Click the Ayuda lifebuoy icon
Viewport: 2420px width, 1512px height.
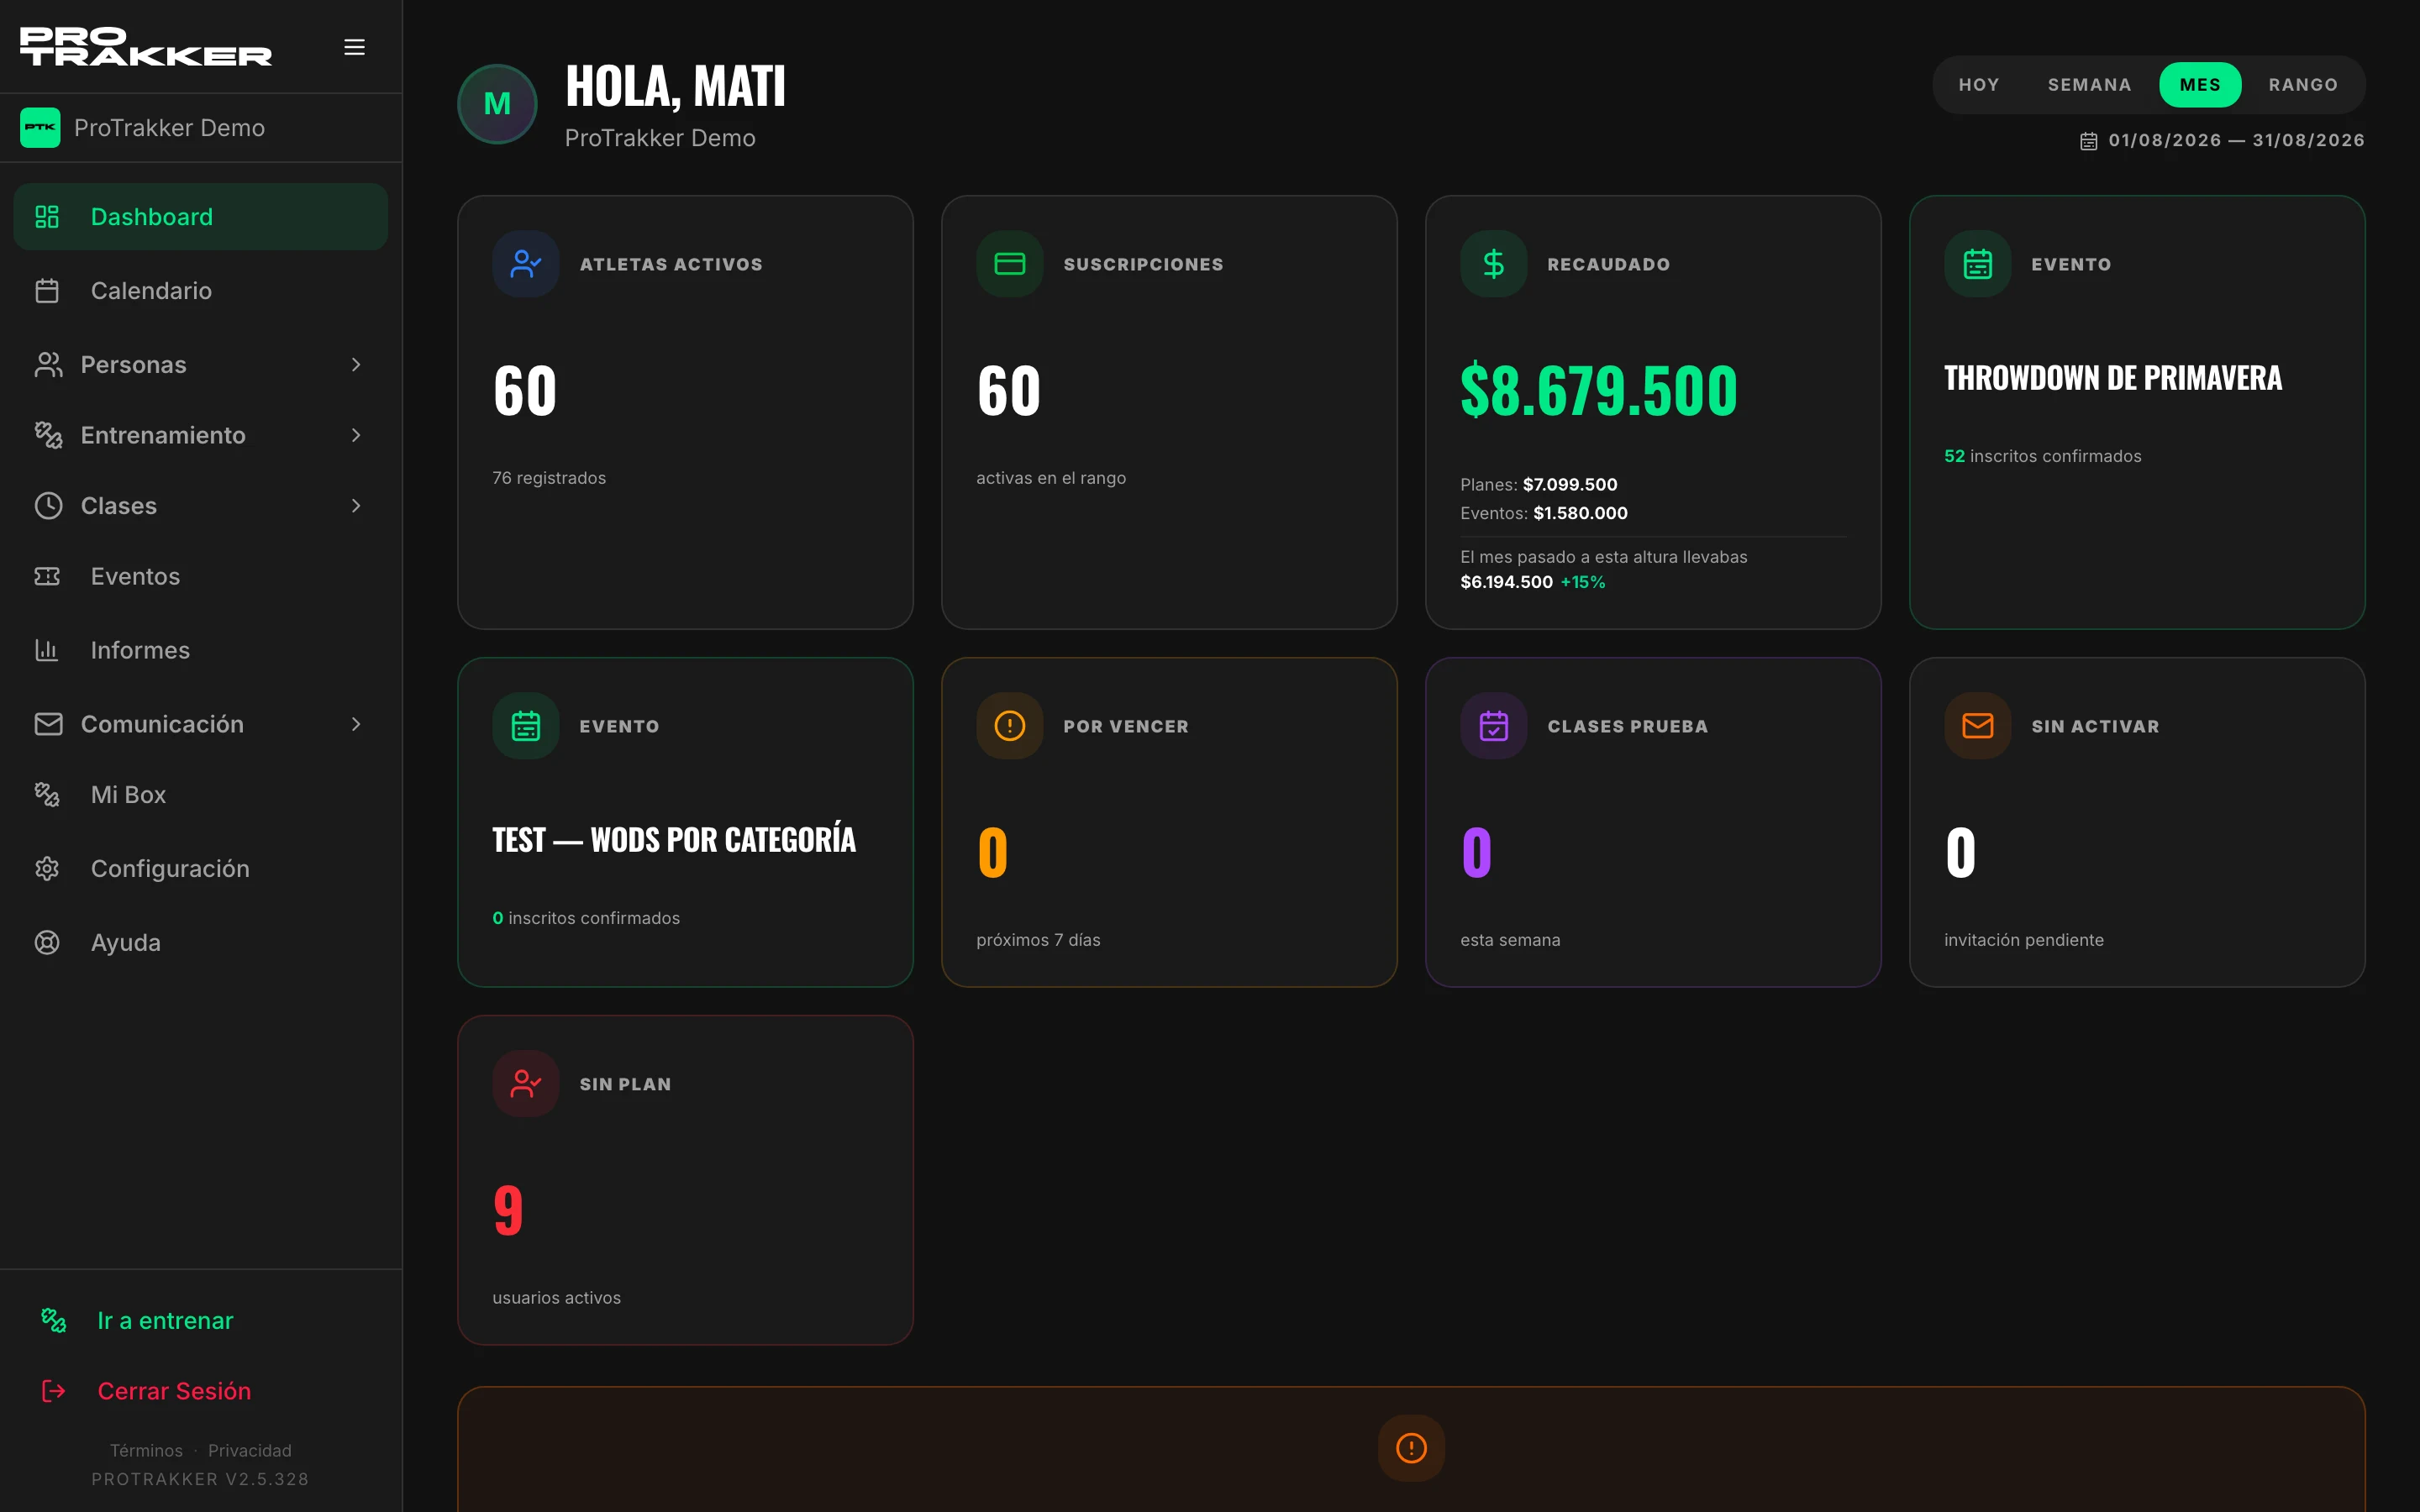pyautogui.click(x=47, y=942)
